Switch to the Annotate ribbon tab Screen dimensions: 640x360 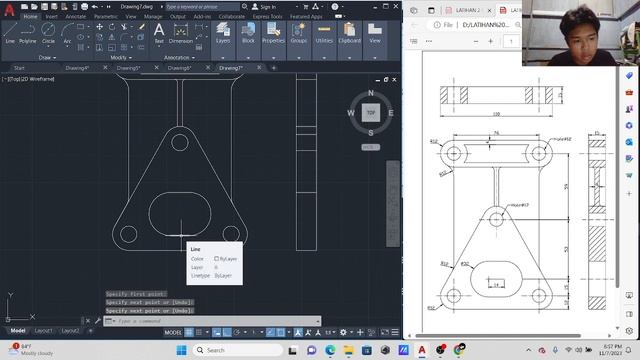click(x=76, y=17)
